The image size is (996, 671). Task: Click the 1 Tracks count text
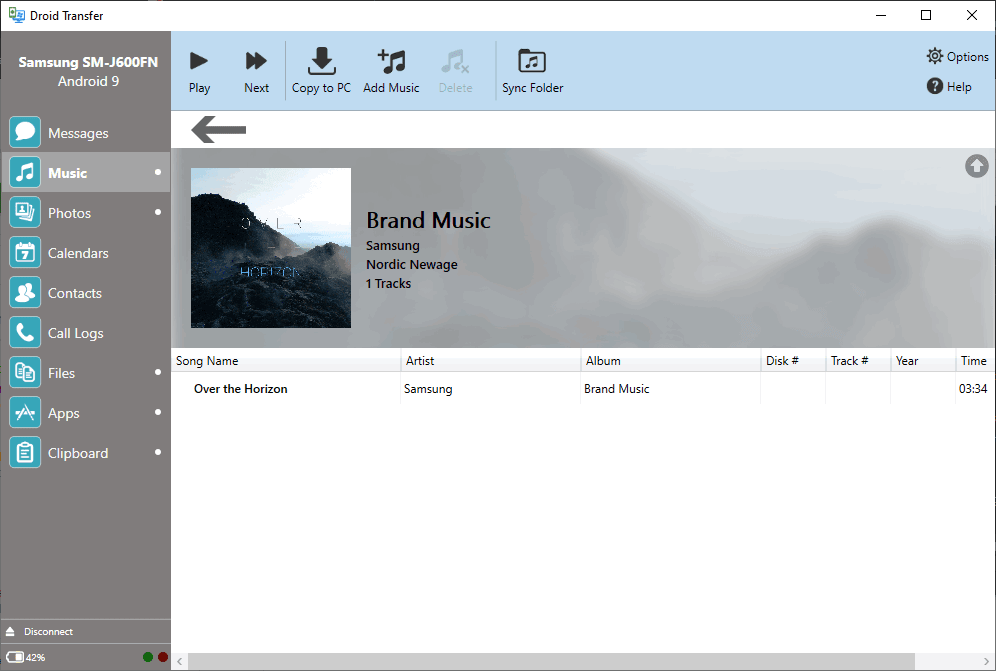coord(388,283)
